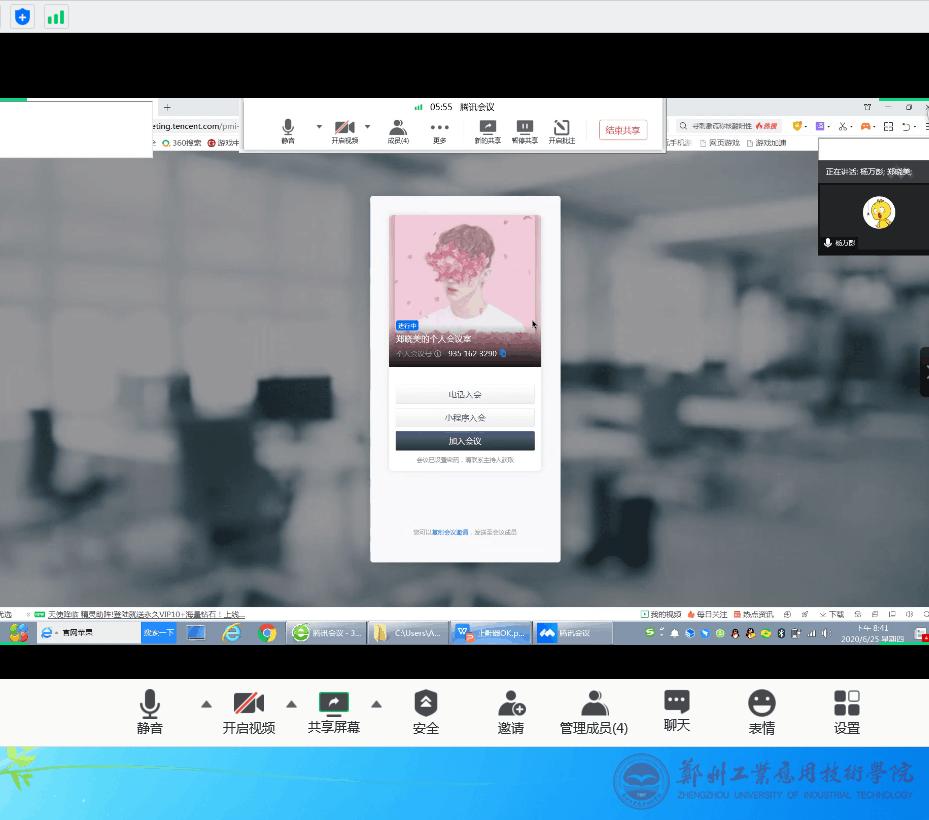Open the 表情 emoji reactions
This screenshot has height=820, width=929.
pos(762,711)
